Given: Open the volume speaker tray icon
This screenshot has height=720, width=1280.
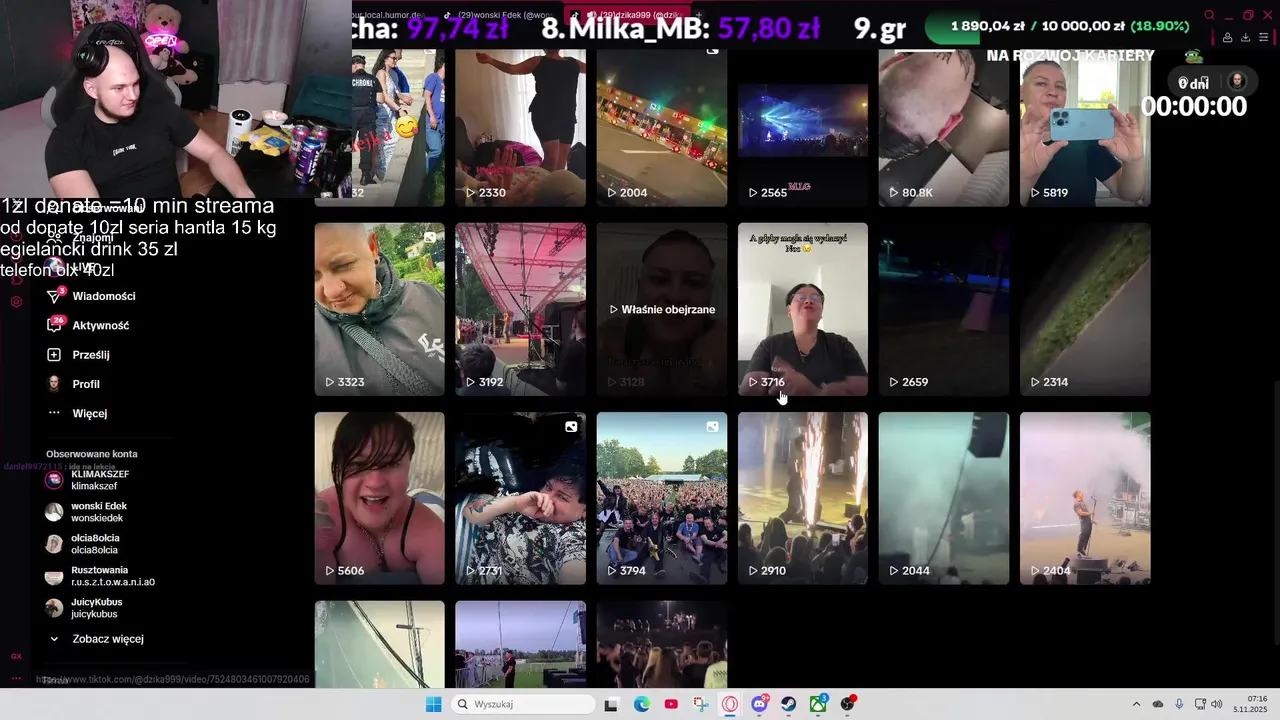Looking at the screenshot, I should (x=1217, y=704).
